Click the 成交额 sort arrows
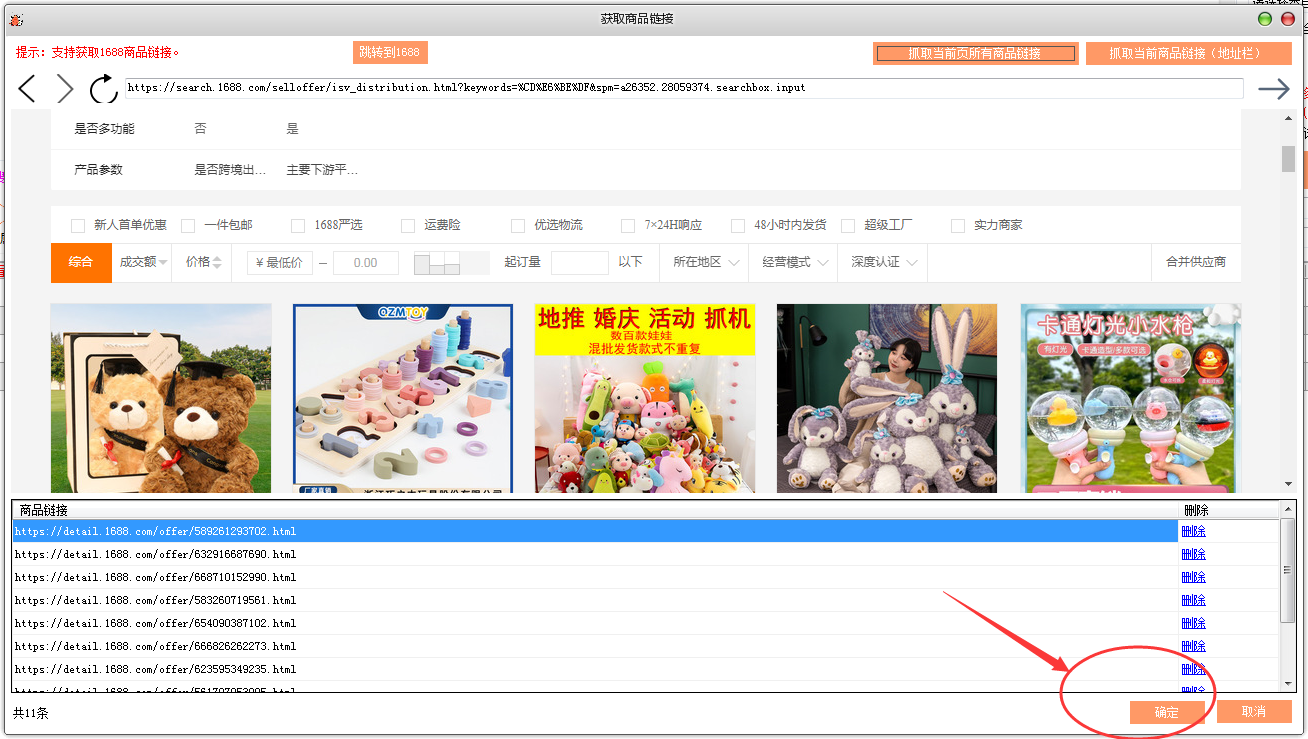This screenshot has width=1308, height=739. pyautogui.click(x=163, y=262)
